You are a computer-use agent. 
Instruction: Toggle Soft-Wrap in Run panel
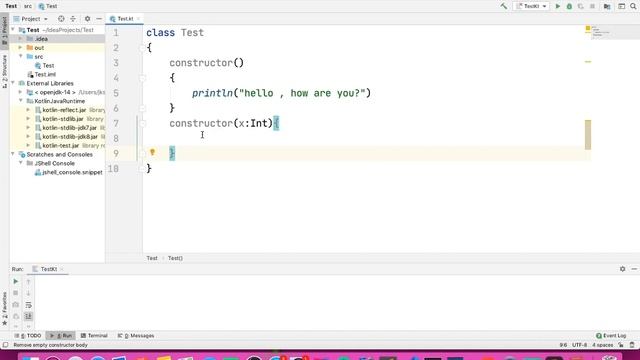pos(28,305)
